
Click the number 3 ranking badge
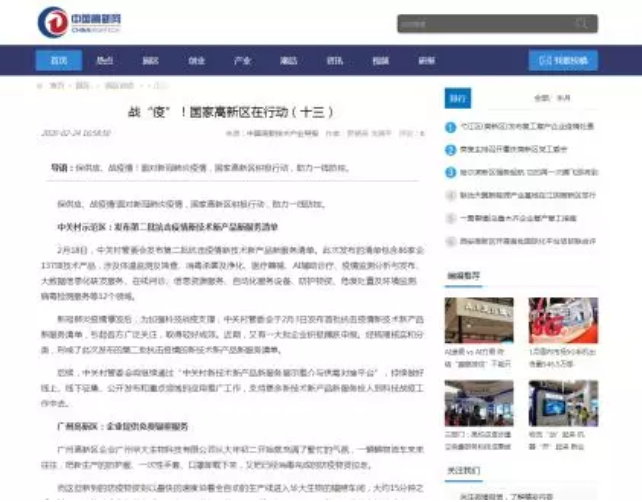(451, 171)
